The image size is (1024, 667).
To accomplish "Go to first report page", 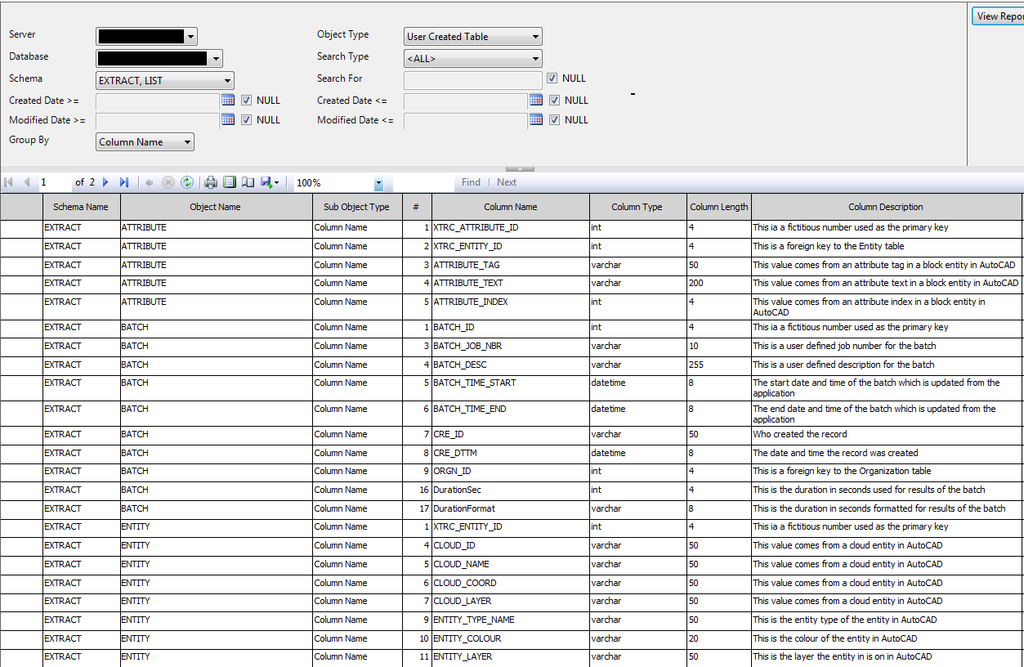I will click(8, 182).
